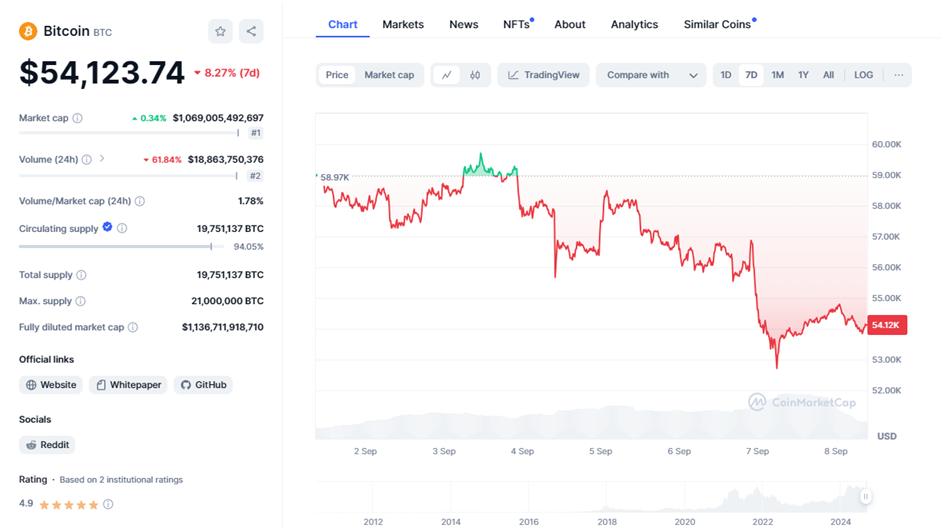Screen dimensions: 944x530
Task: Open the Markets tab
Action: click(403, 25)
